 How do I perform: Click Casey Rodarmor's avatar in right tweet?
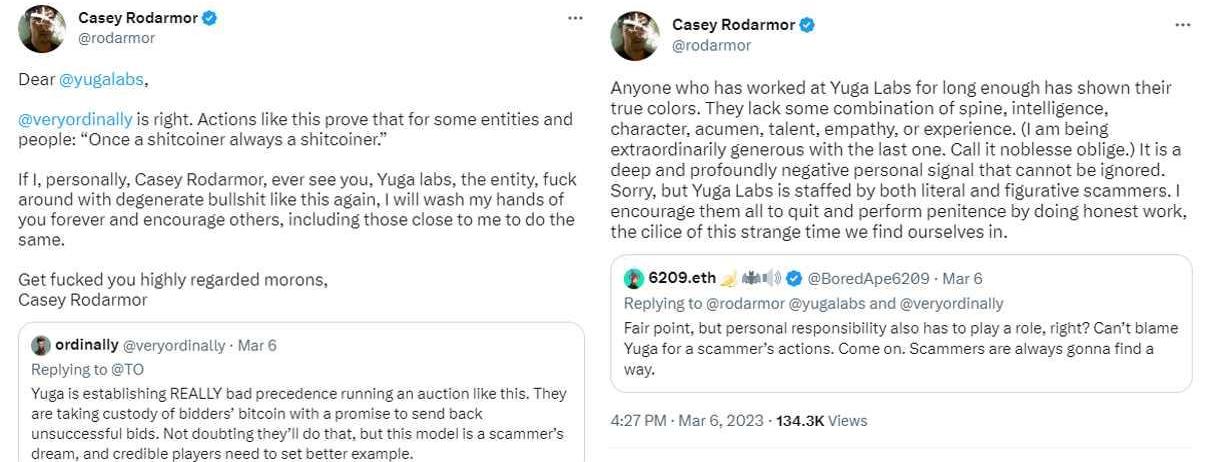pos(635,36)
